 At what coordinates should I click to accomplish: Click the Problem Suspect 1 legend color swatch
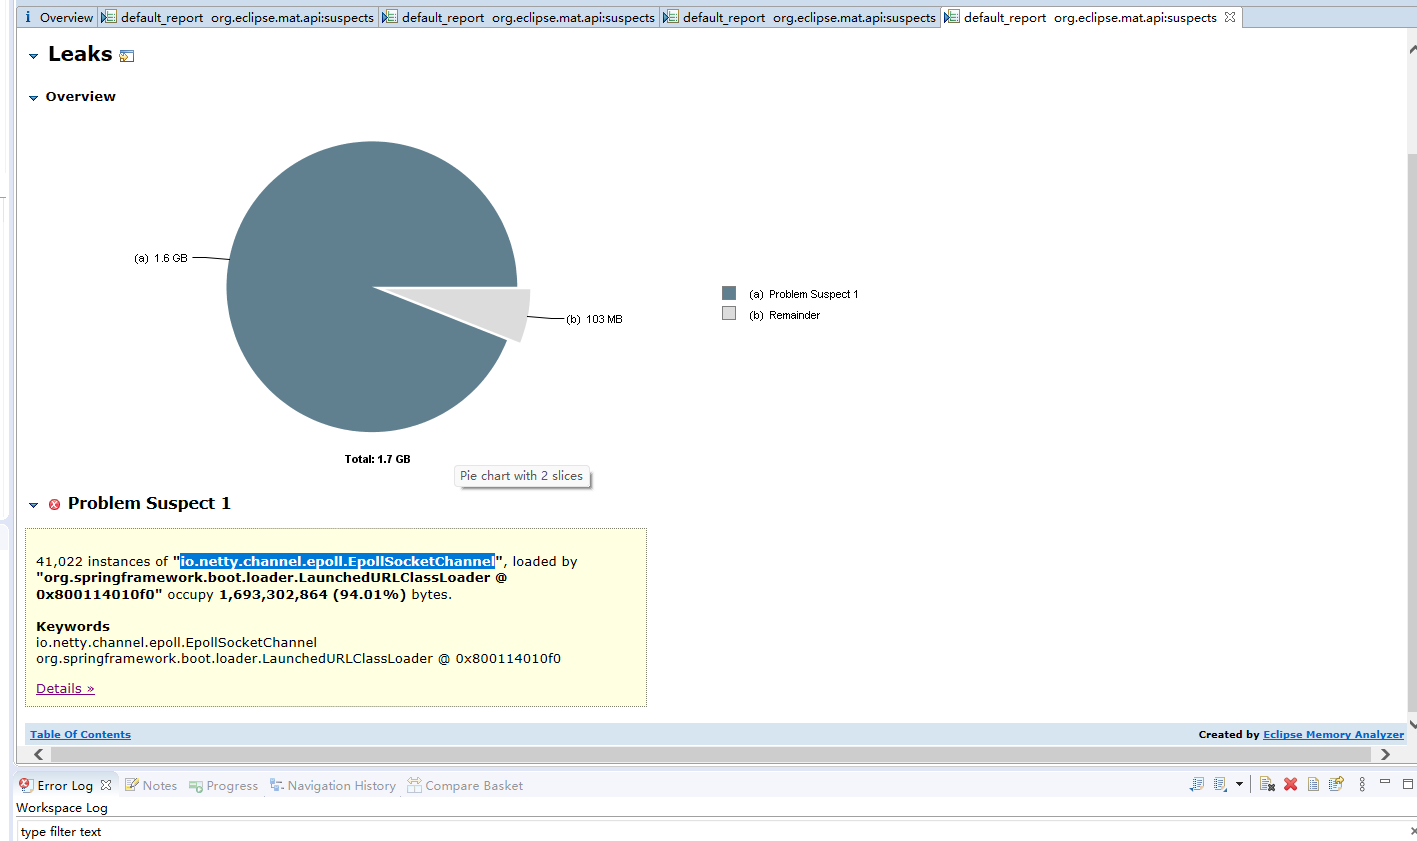(x=729, y=293)
